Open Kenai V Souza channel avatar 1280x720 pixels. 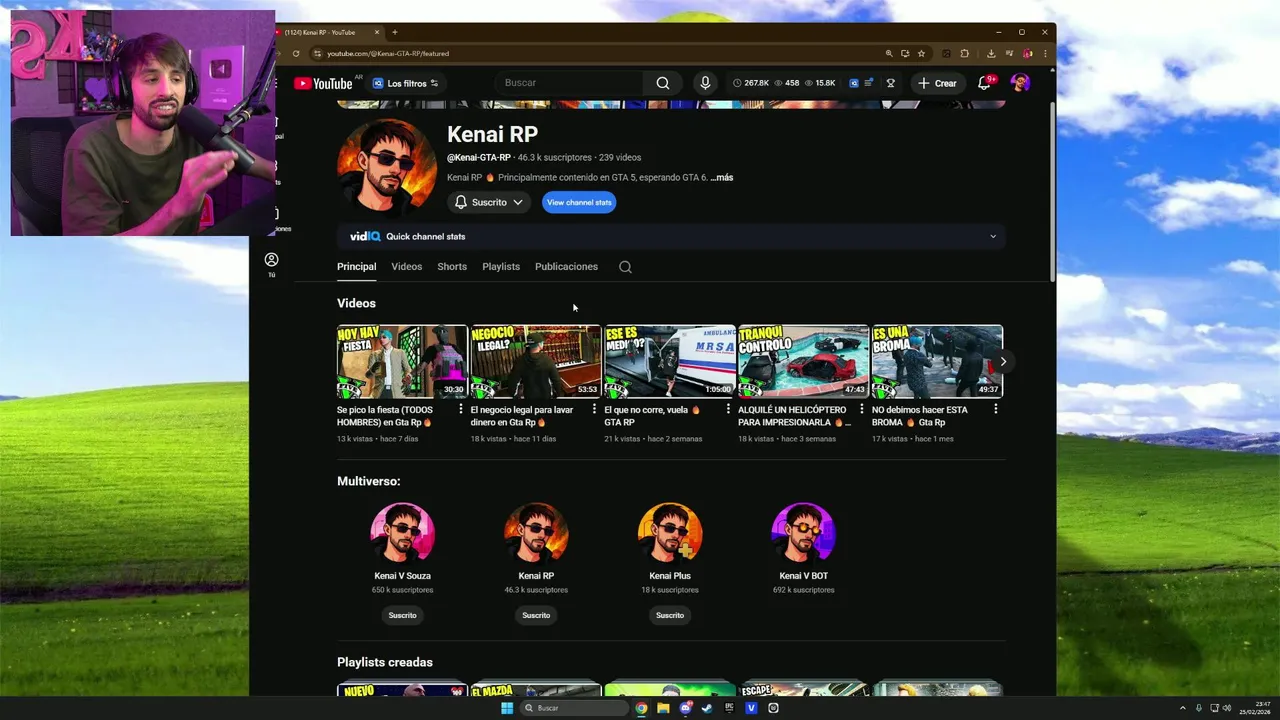402,534
